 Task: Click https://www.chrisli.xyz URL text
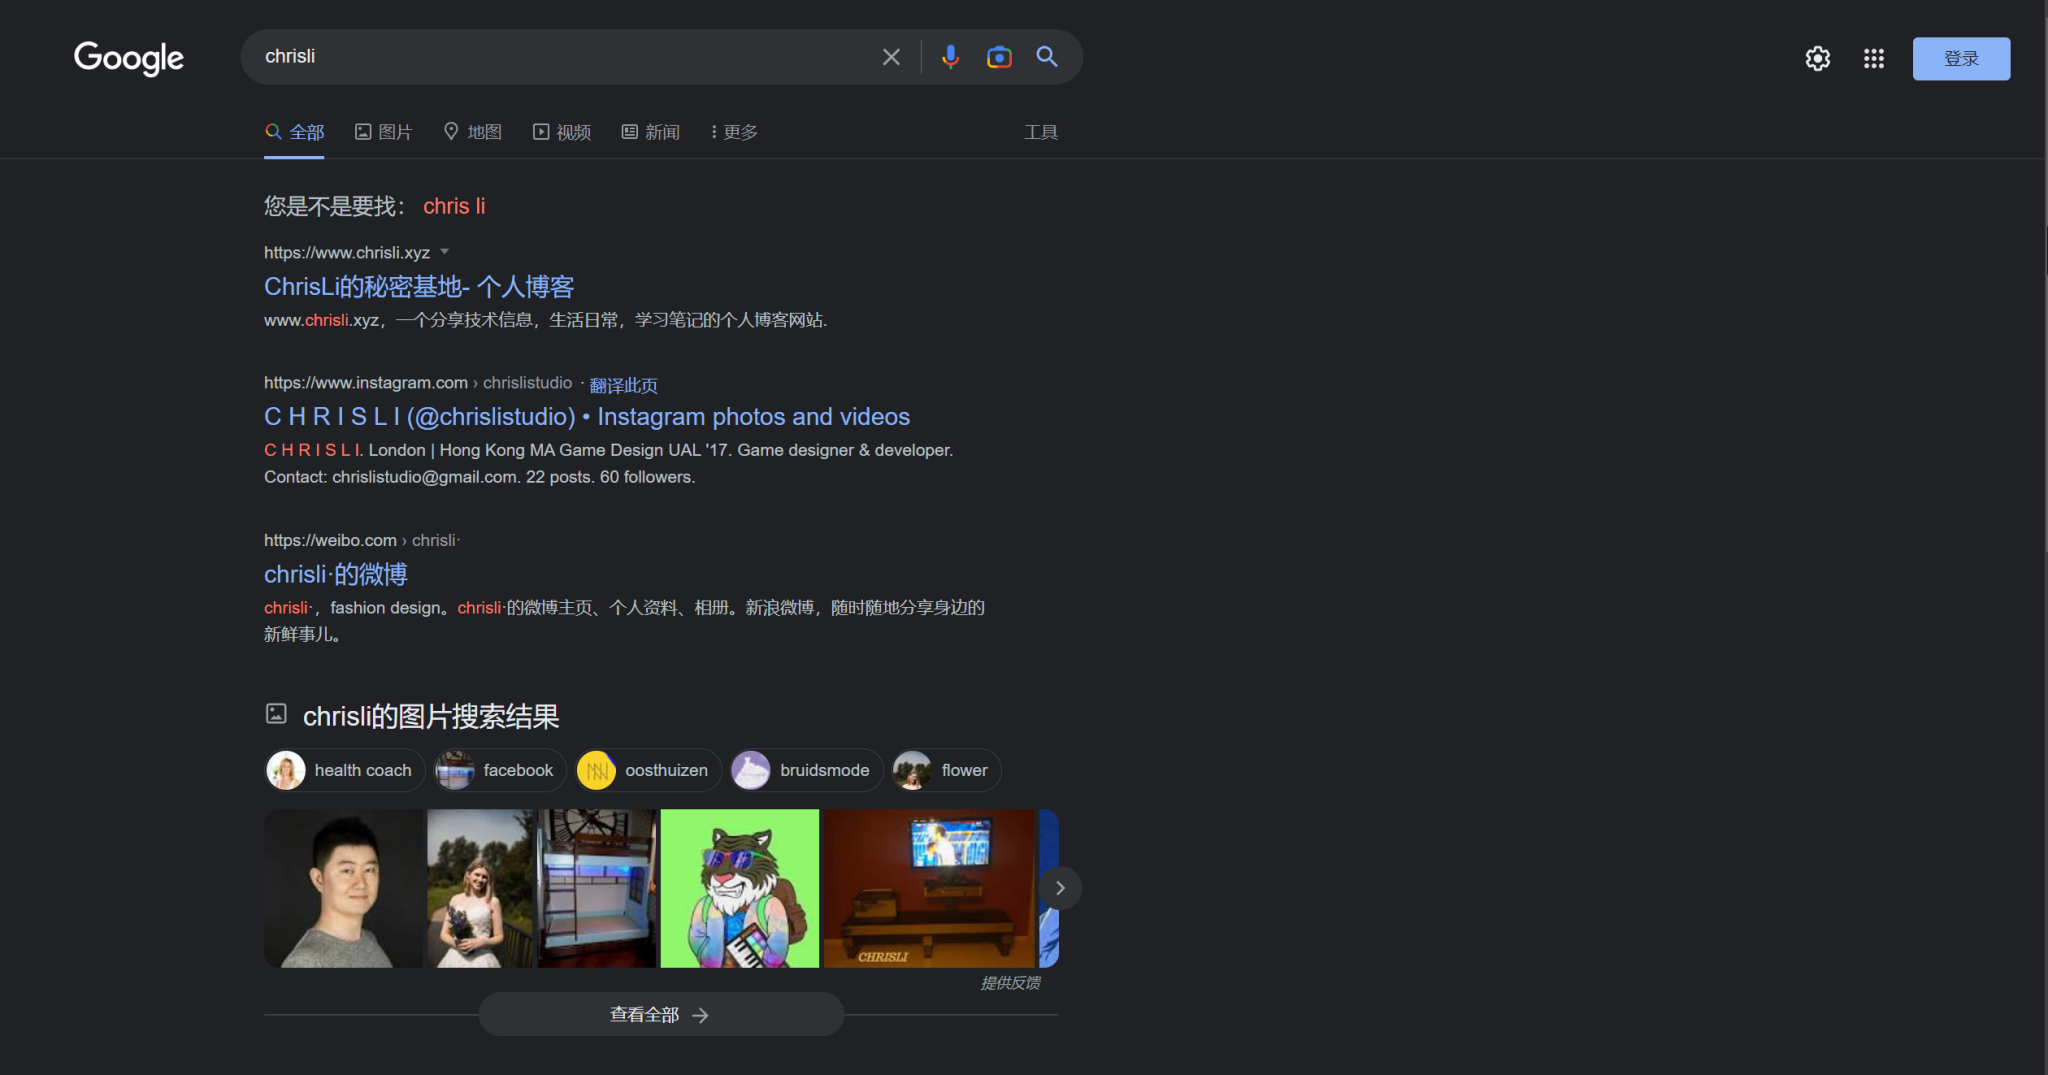347,252
